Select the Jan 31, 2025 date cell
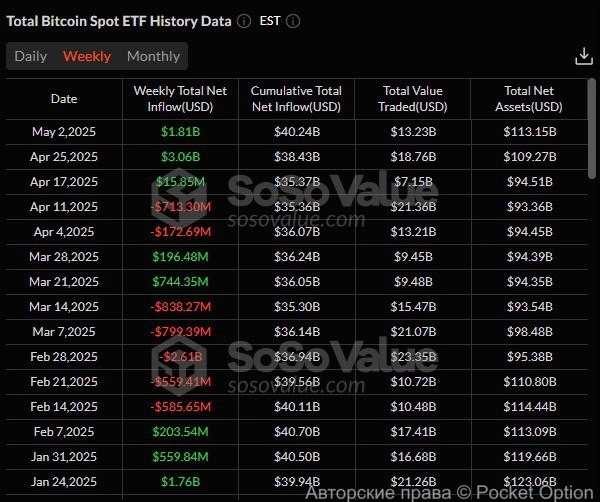 click(x=64, y=456)
